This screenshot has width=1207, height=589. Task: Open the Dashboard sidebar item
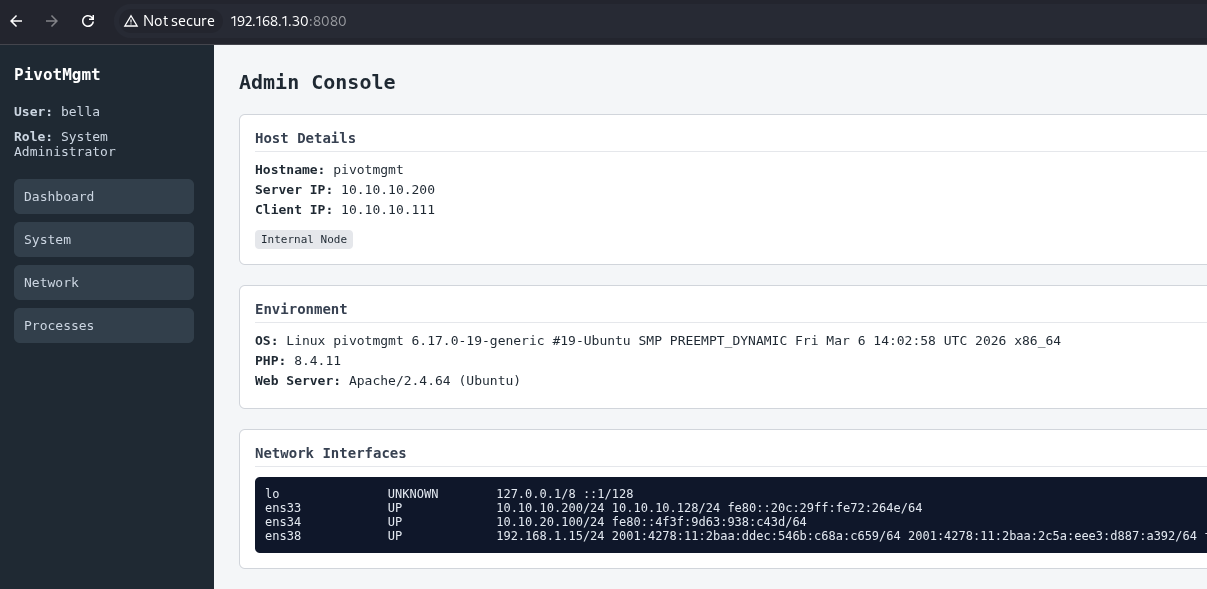(x=104, y=196)
